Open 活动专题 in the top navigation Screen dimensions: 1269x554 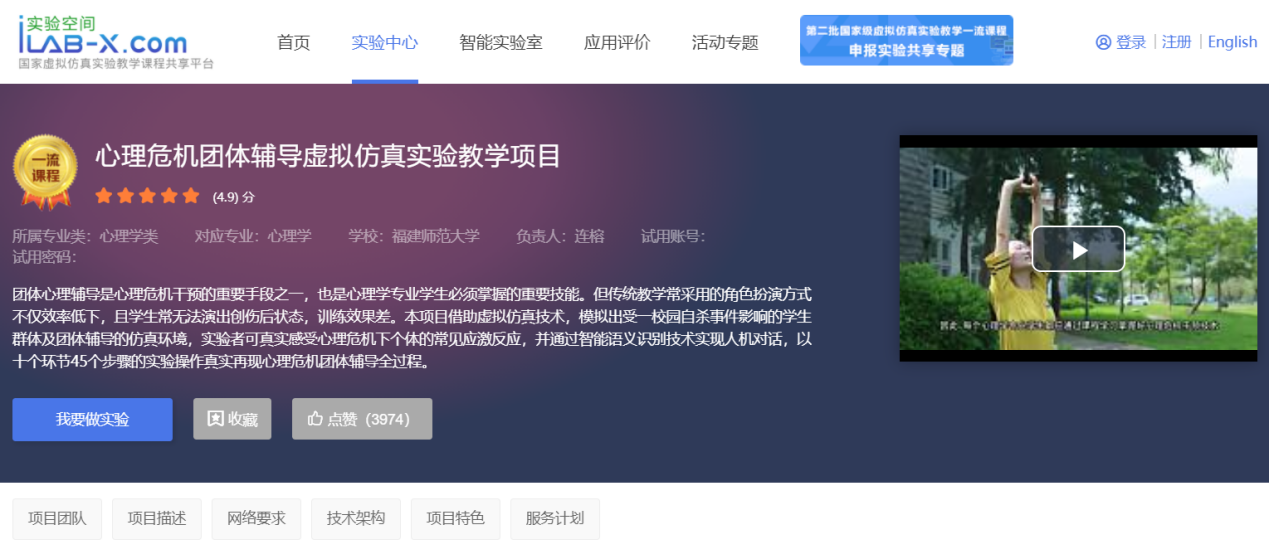(725, 42)
